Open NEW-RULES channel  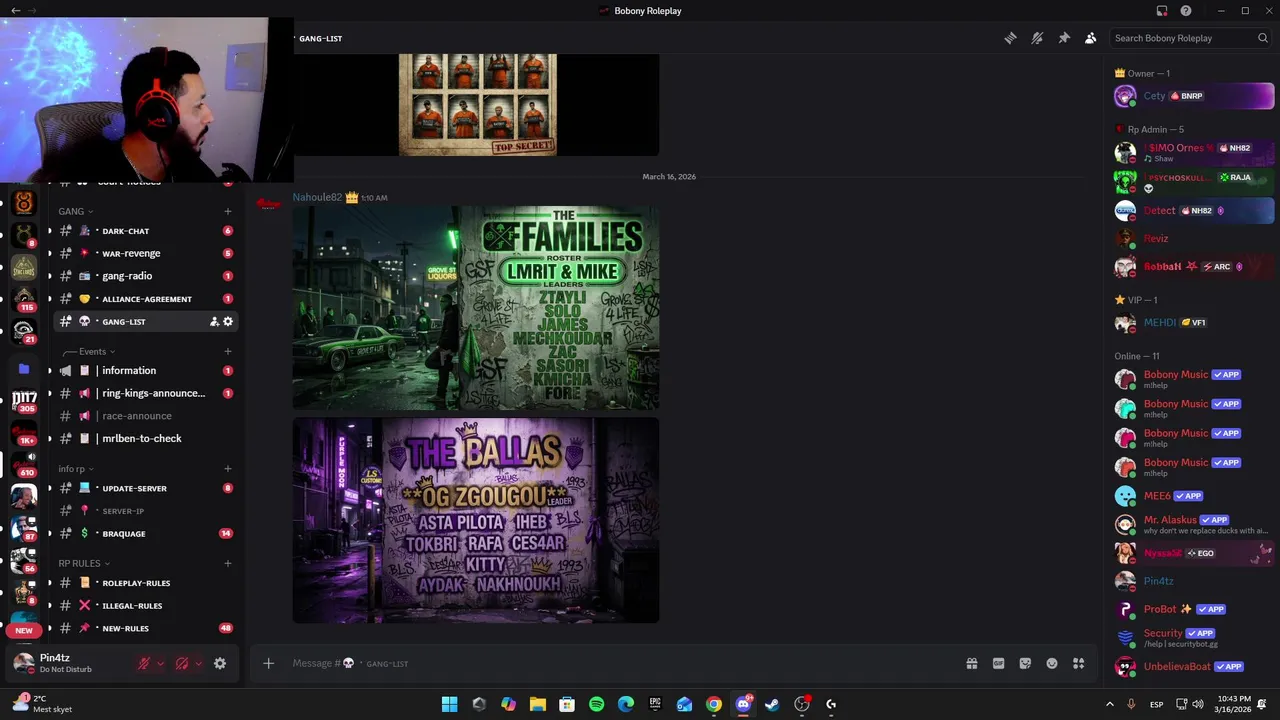pyautogui.click(x=145, y=628)
